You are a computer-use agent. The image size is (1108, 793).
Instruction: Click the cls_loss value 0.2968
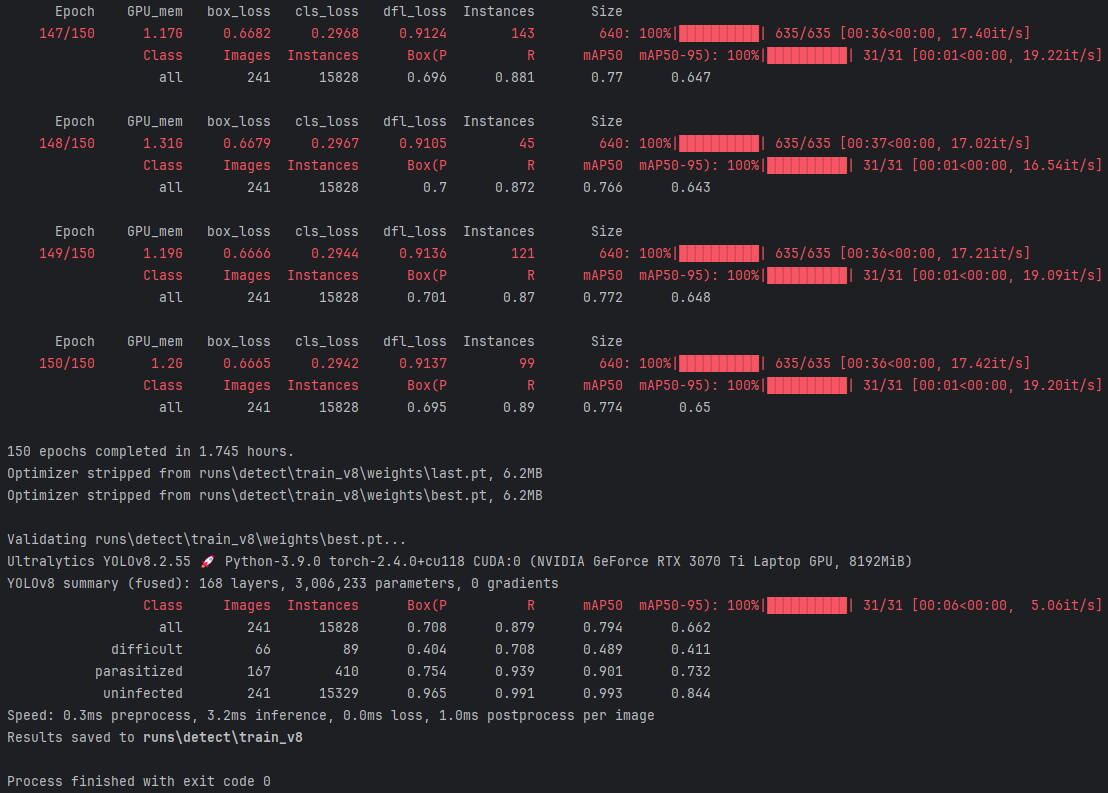click(335, 33)
